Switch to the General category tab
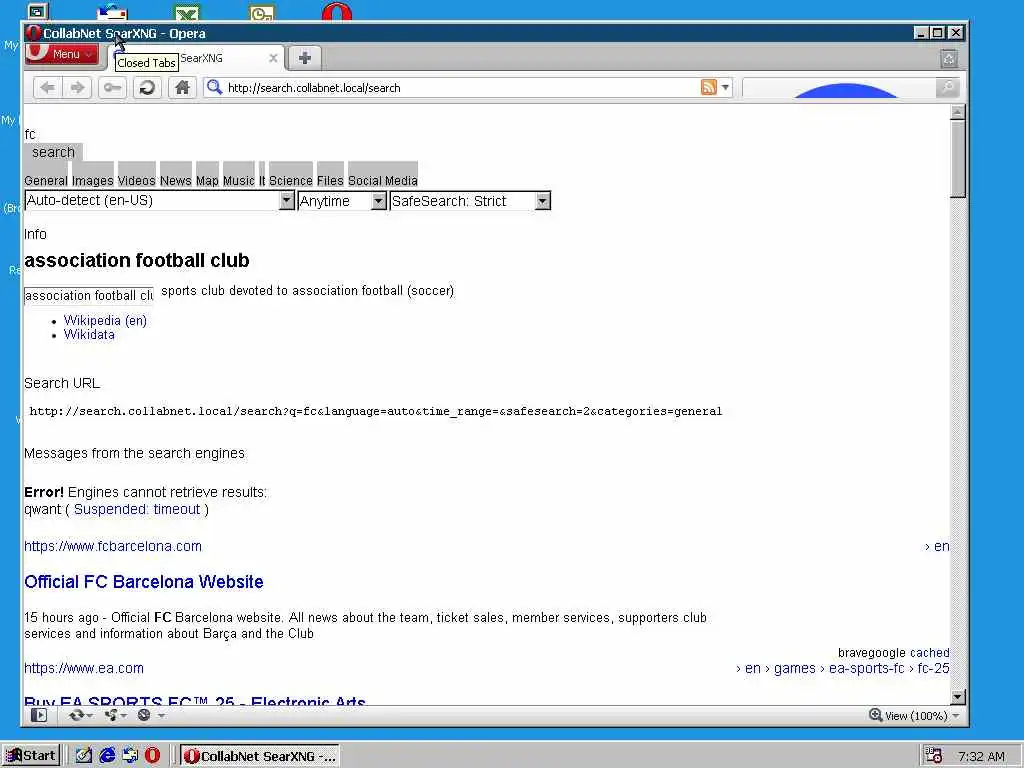 46,180
